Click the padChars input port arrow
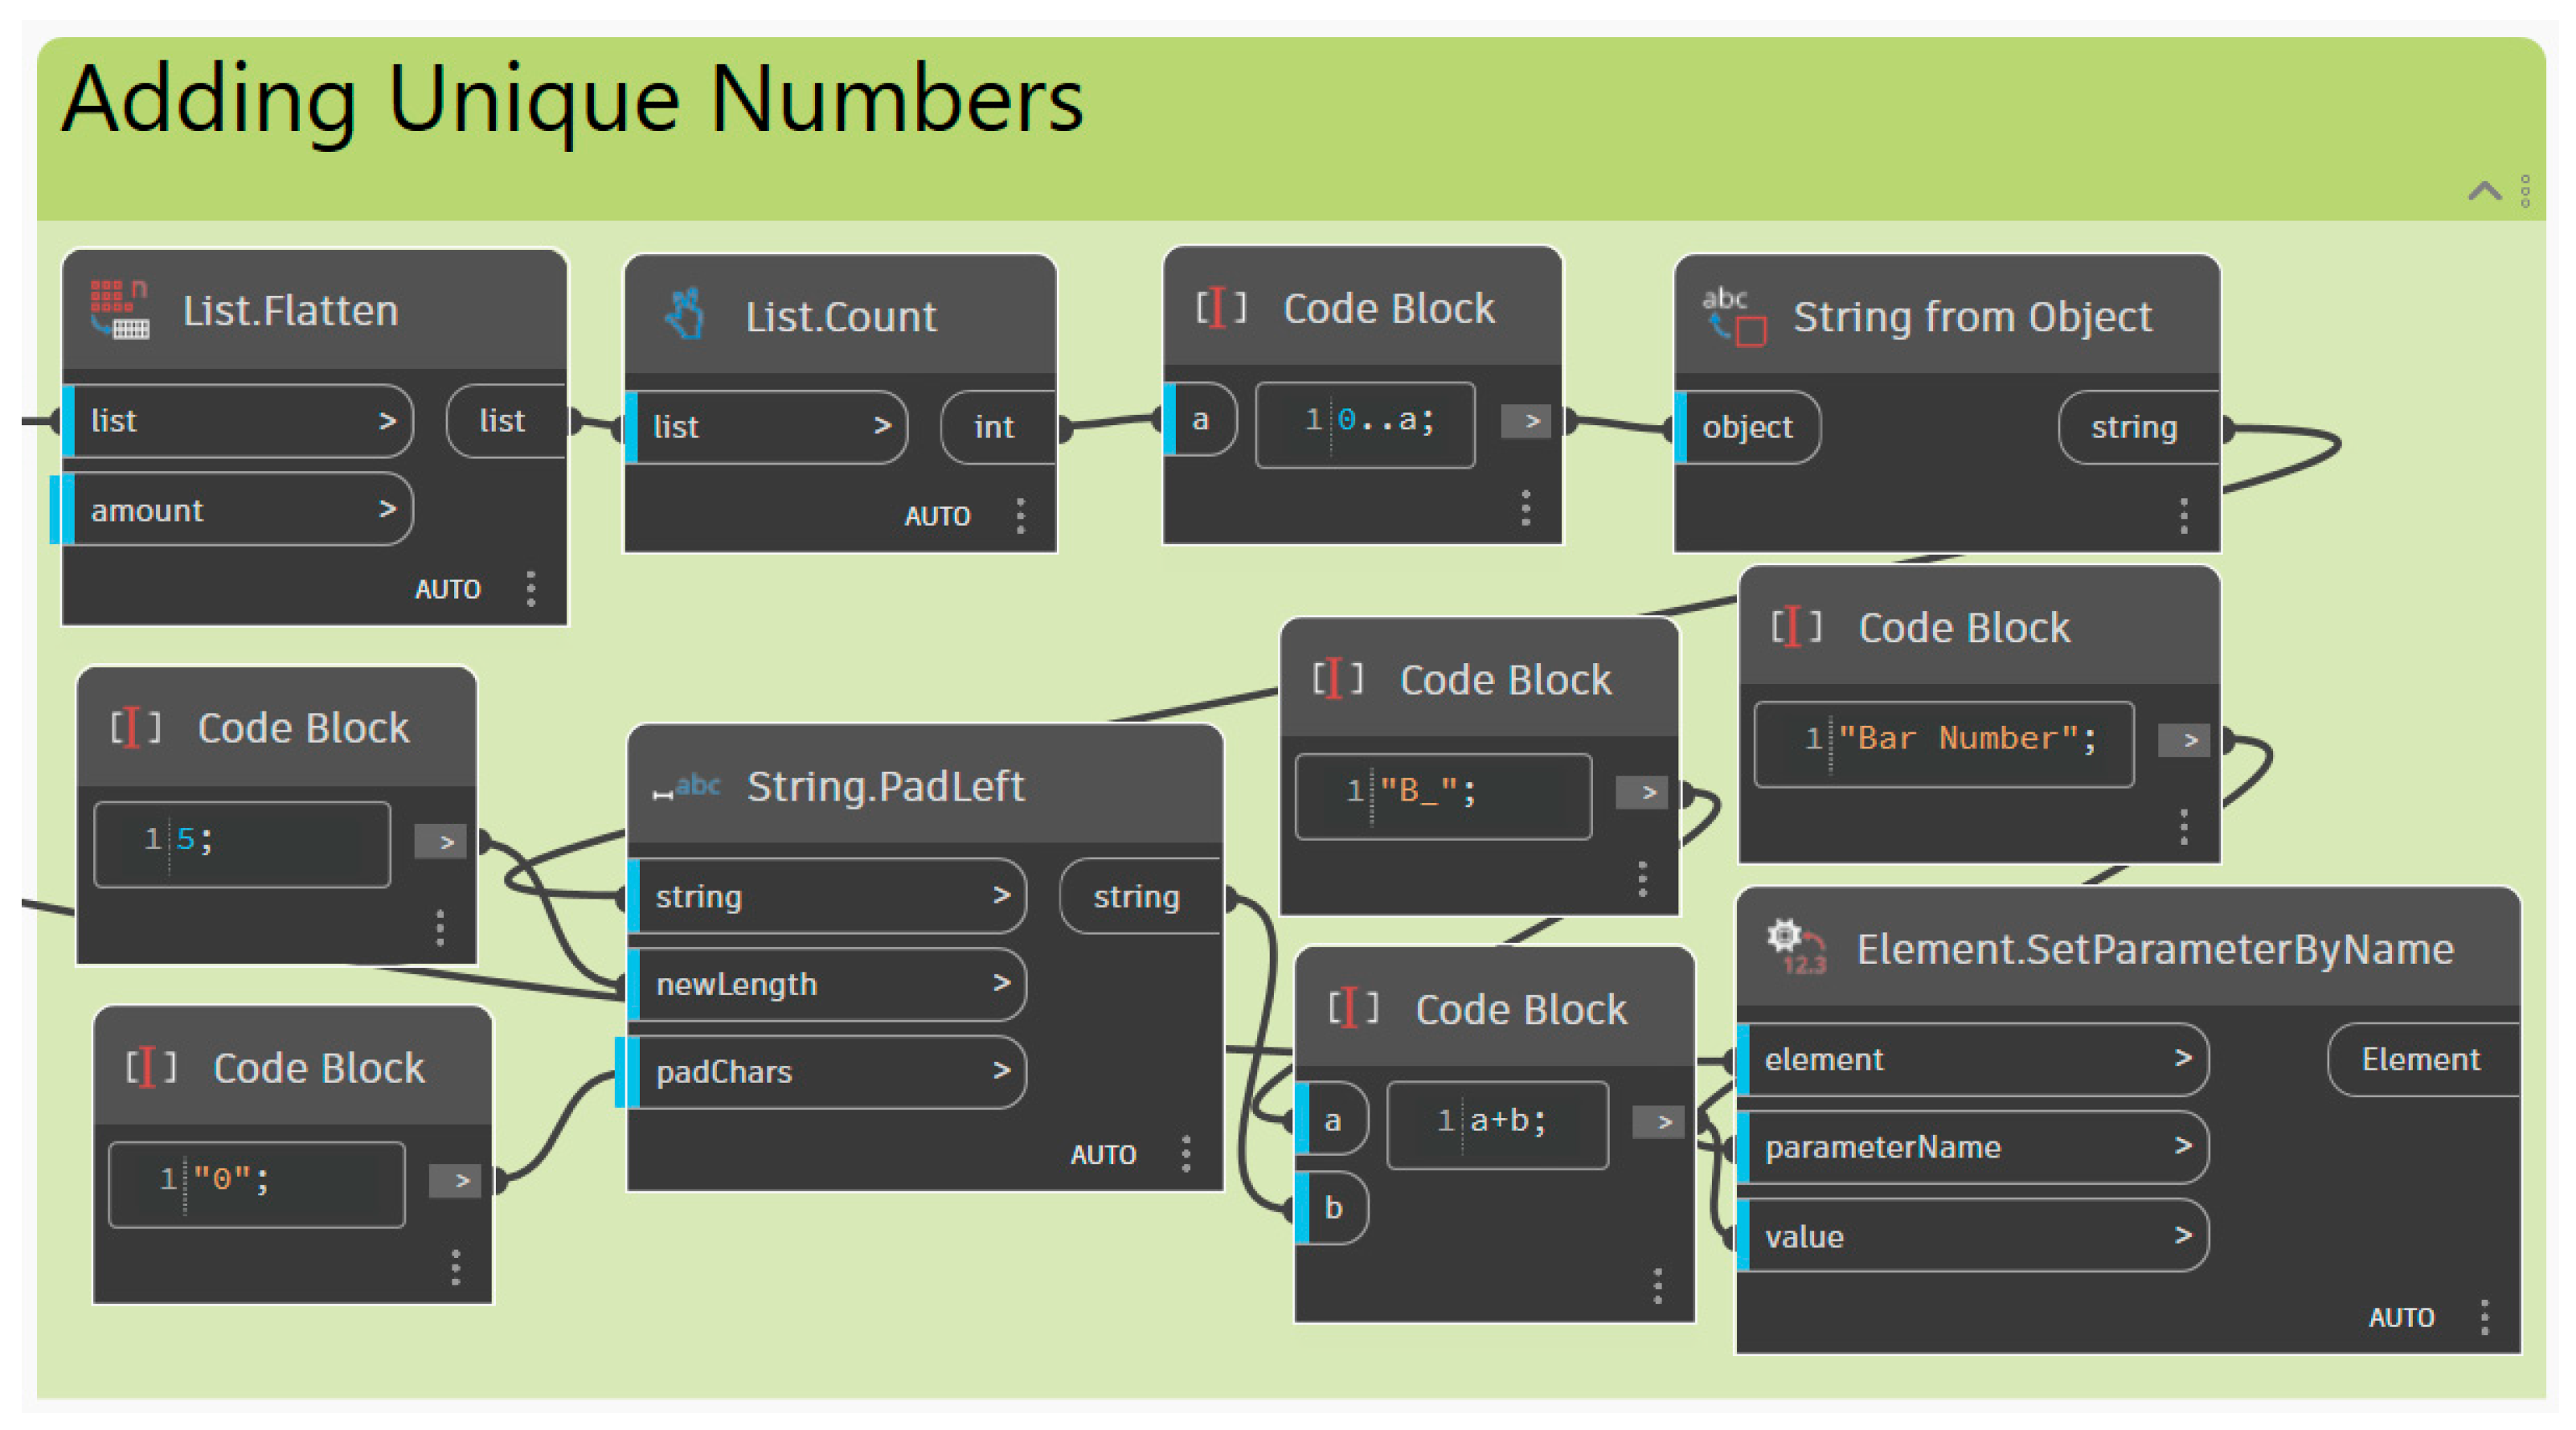Screen dimensions: 2576x1430 point(1001,1072)
